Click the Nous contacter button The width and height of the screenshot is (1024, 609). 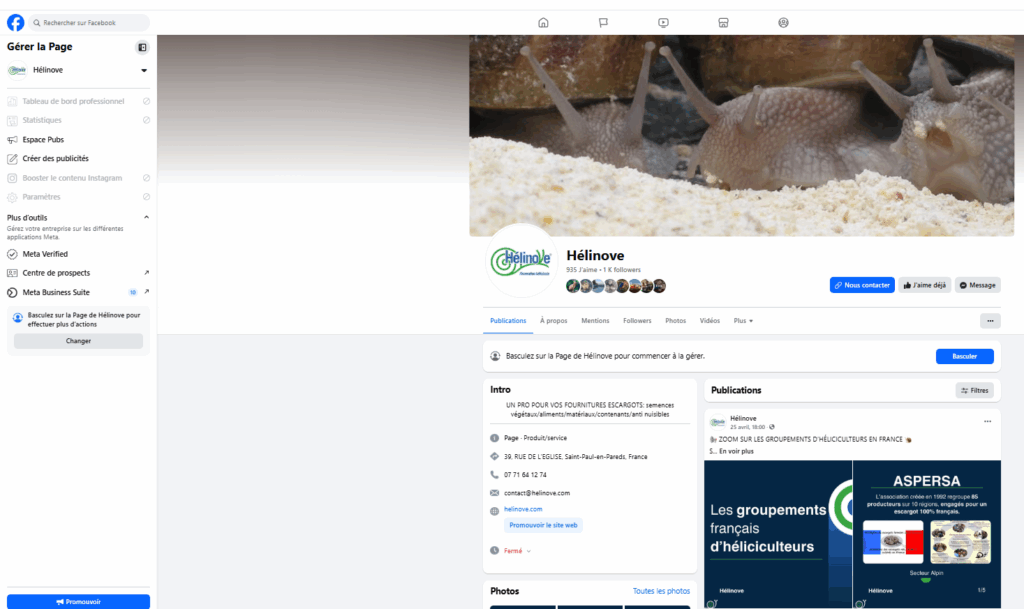(862, 285)
